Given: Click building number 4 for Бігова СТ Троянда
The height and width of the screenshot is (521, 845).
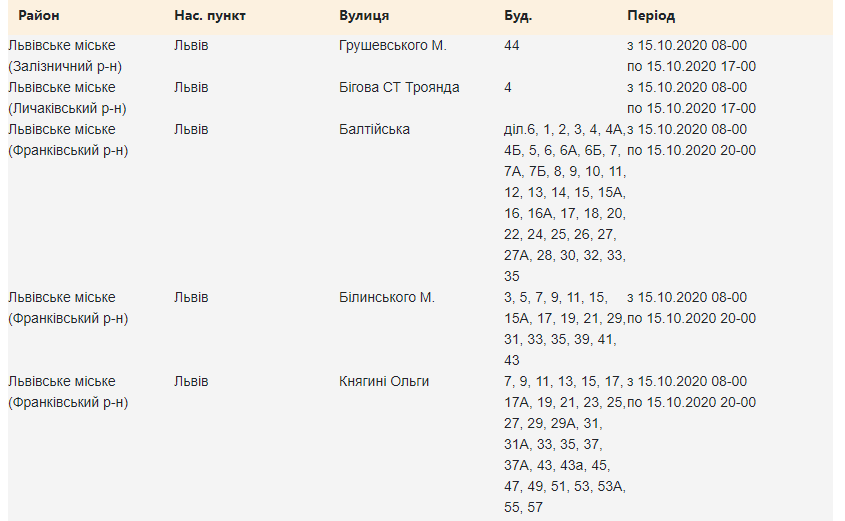Looking at the screenshot, I should (x=508, y=87).
